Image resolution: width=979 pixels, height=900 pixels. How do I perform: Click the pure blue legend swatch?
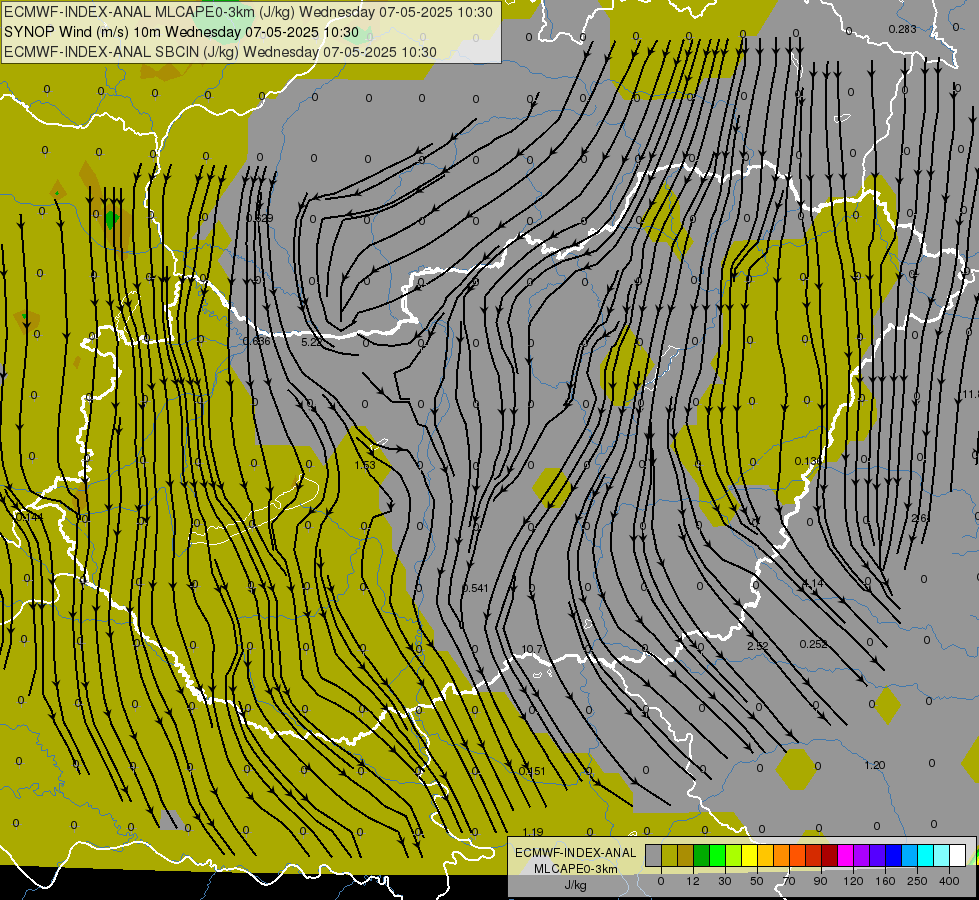893,855
